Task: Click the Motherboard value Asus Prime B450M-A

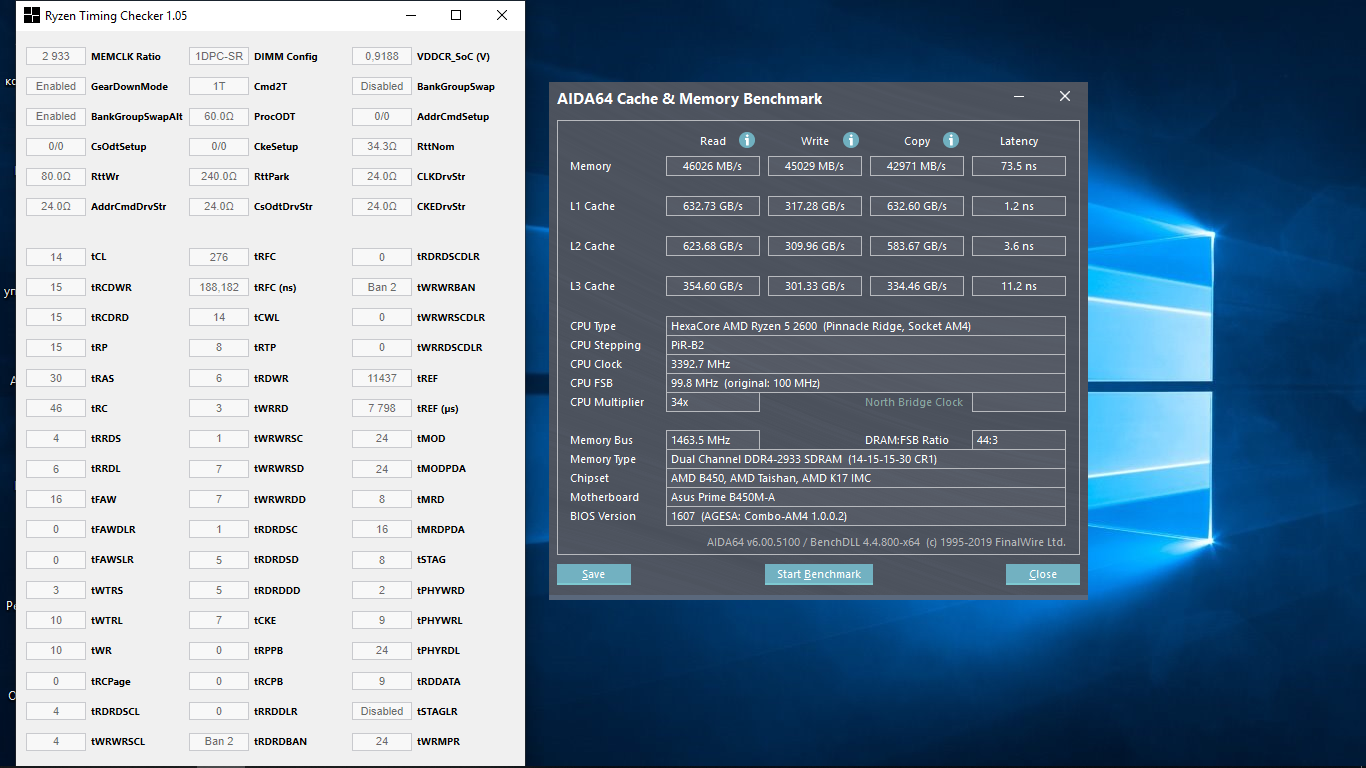Action: coord(866,497)
